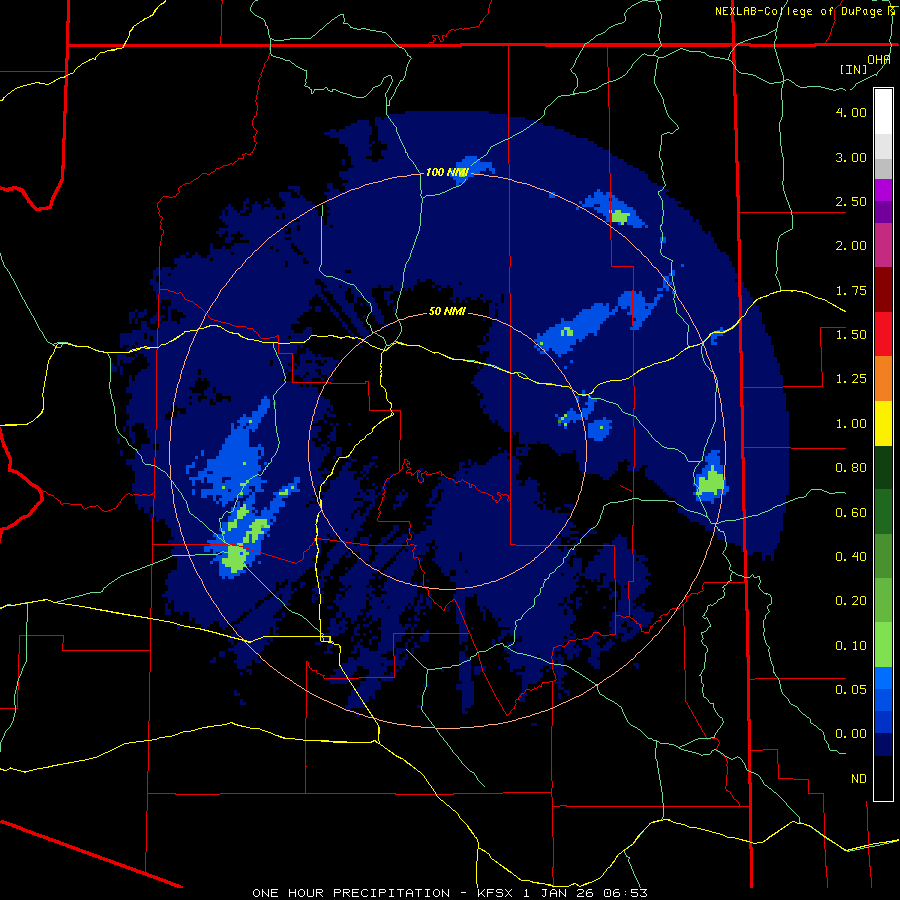
Task: Click the 3.00 legend value
Action: click(x=851, y=157)
